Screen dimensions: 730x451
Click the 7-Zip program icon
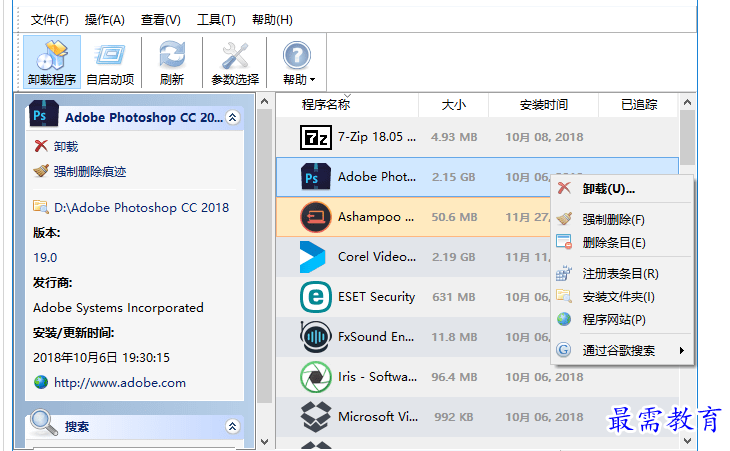316,137
